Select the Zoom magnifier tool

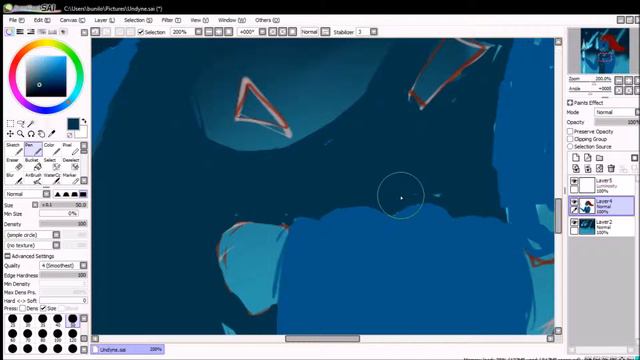point(20,134)
